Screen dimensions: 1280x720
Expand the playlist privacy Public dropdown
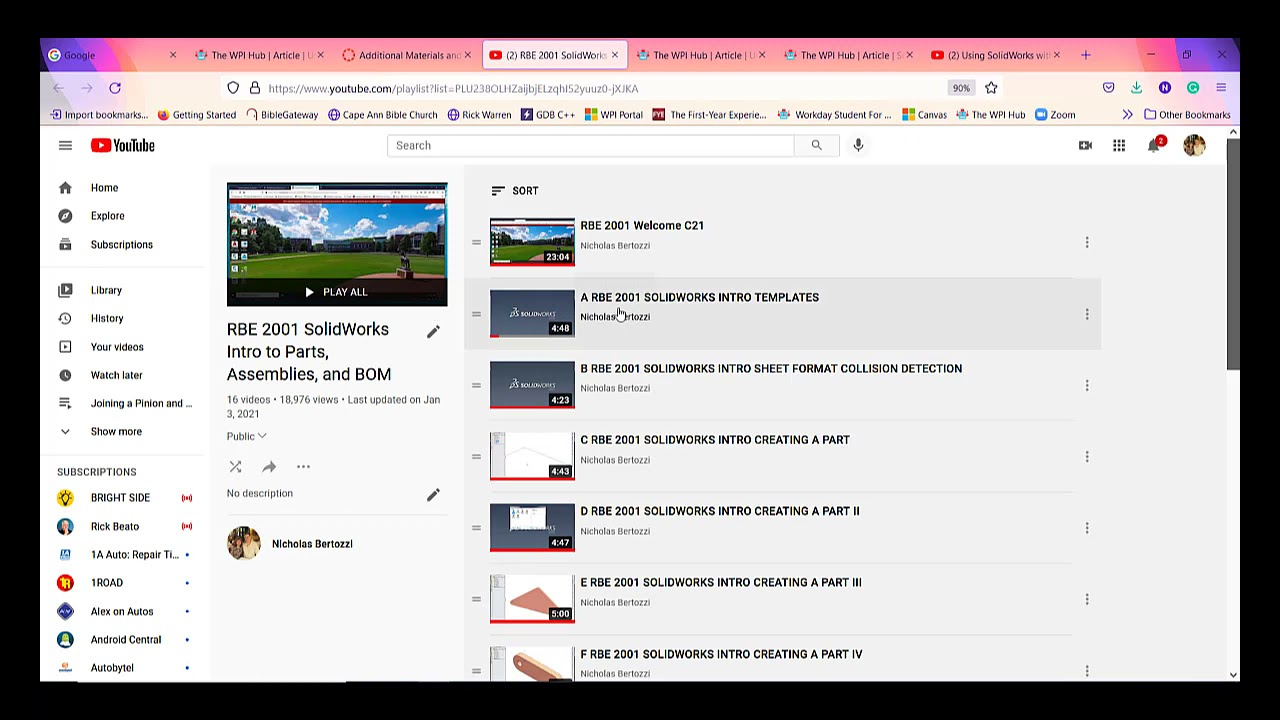coord(246,436)
